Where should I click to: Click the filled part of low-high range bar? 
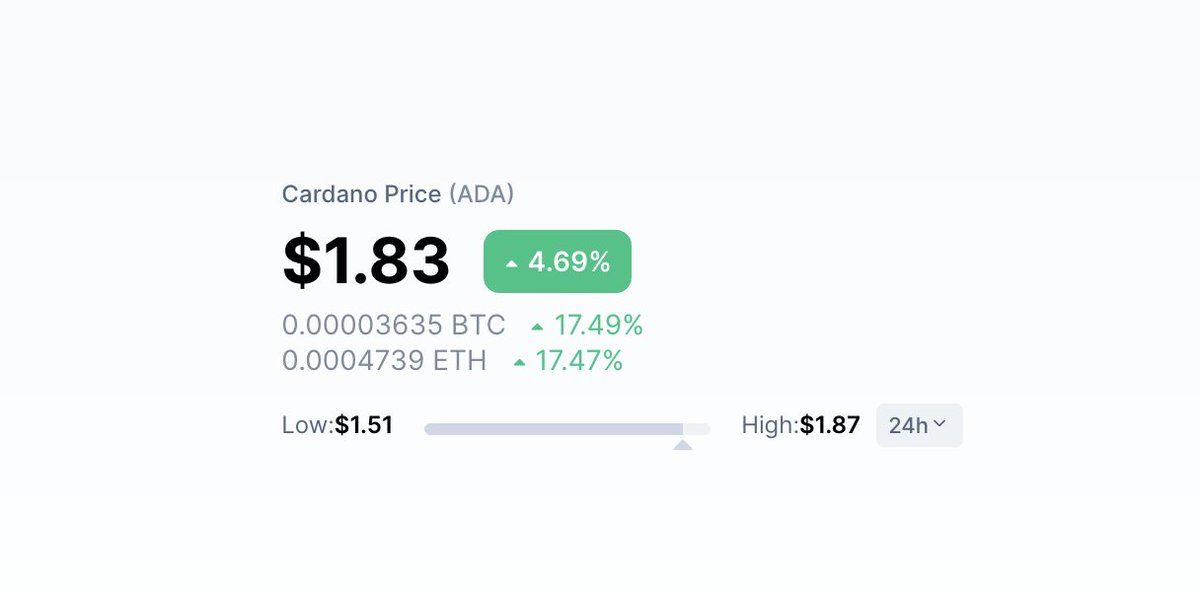(x=553, y=429)
